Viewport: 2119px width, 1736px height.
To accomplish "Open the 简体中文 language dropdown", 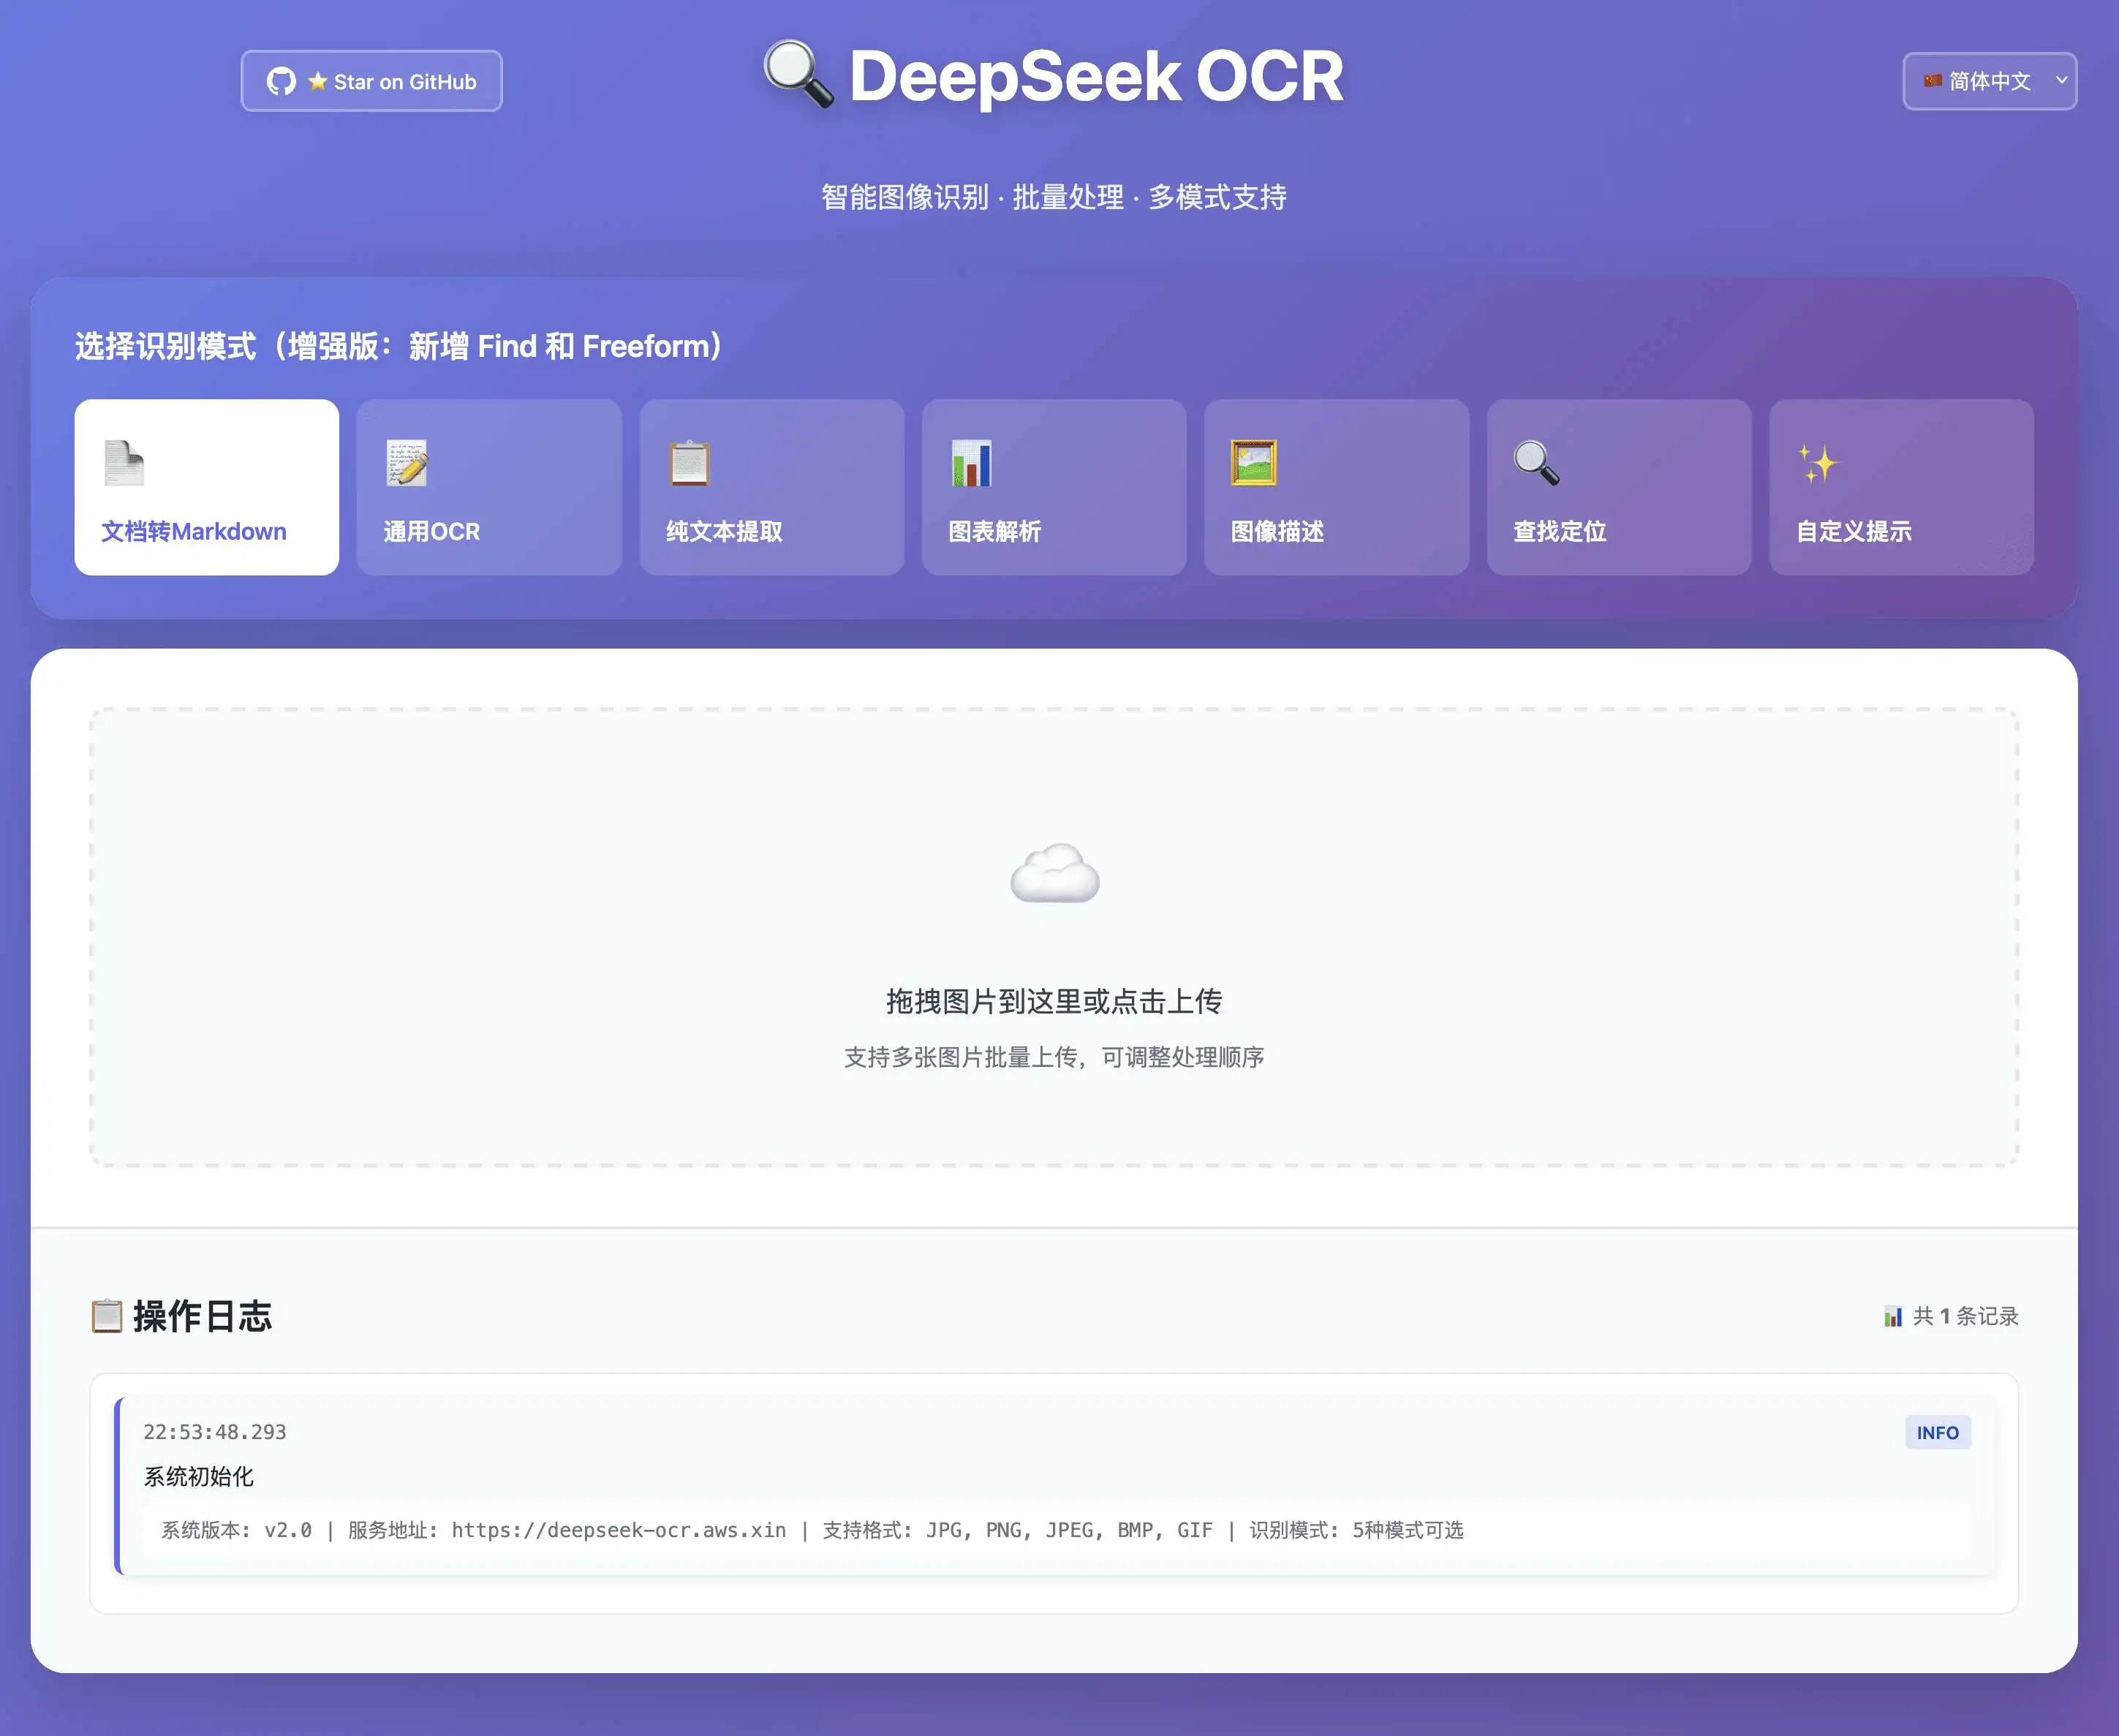I will click(1988, 82).
